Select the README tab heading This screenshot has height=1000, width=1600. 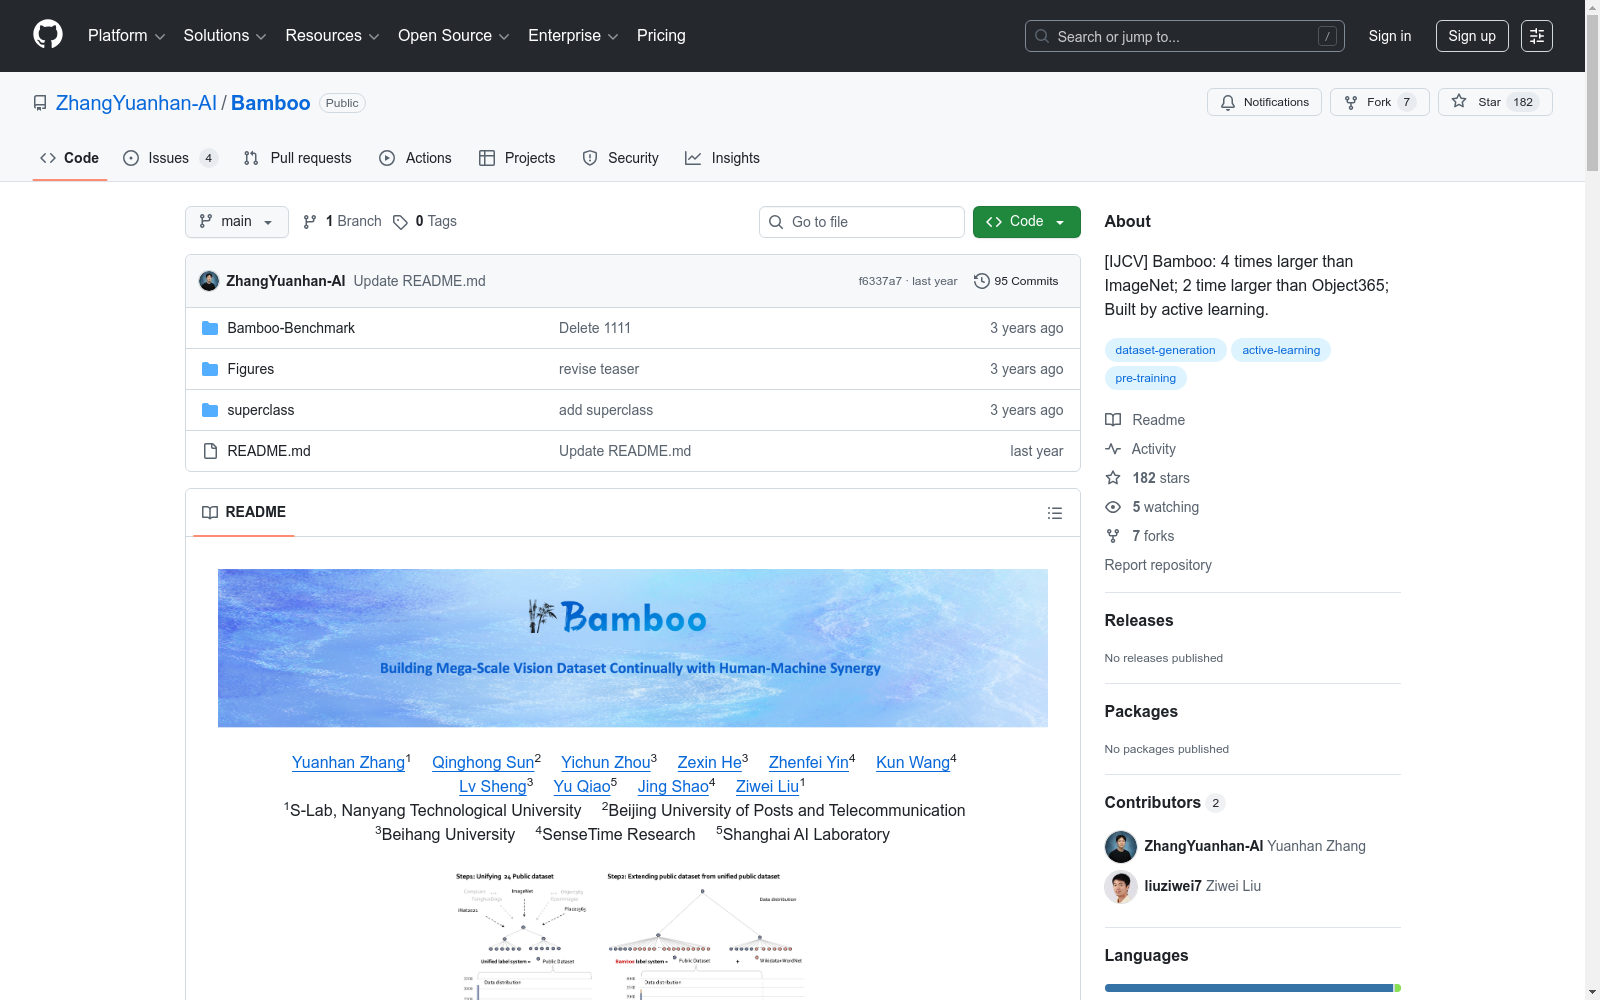pyautogui.click(x=244, y=512)
